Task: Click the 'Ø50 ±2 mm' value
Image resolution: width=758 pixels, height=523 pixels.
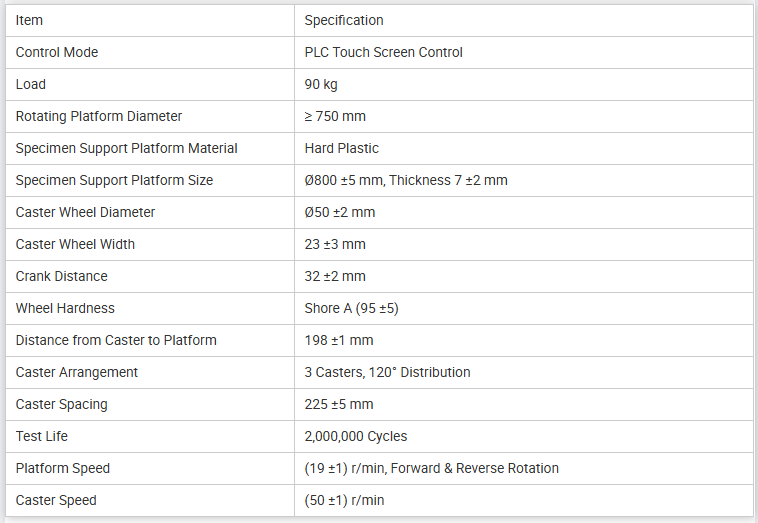Action: tap(339, 212)
